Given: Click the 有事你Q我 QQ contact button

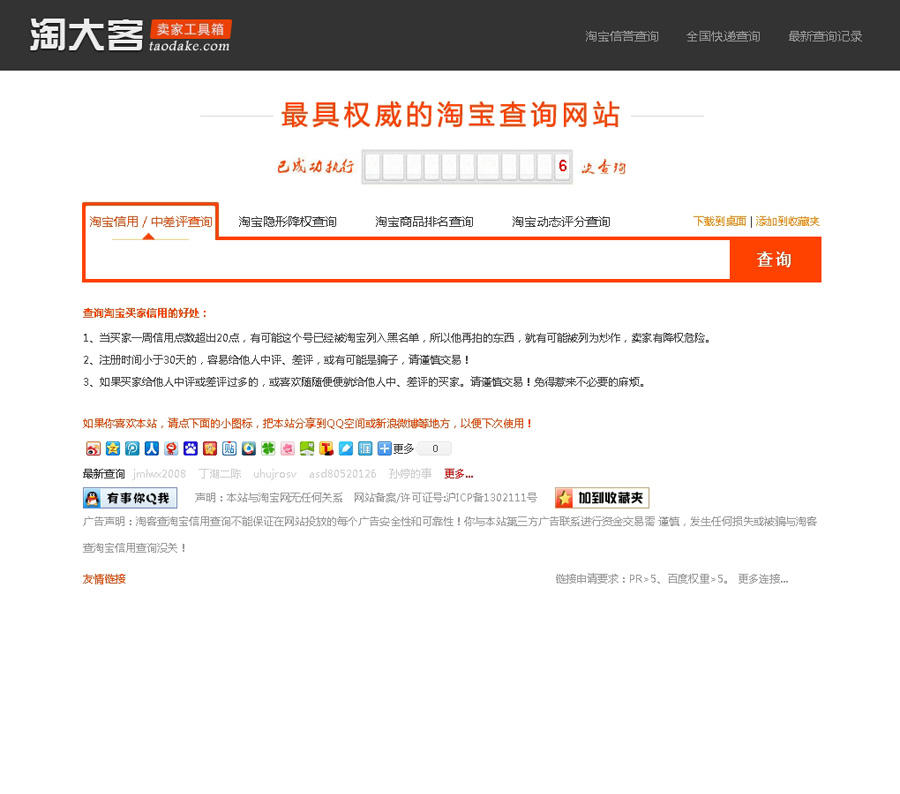Looking at the screenshot, I should pyautogui.click(x=130, y=498).
